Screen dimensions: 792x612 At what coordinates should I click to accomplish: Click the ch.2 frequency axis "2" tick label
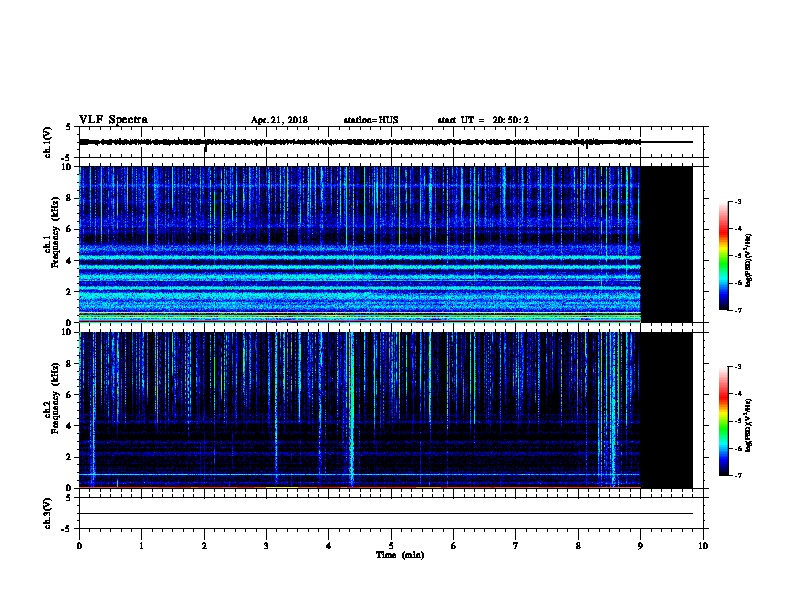tap(69, 457)
